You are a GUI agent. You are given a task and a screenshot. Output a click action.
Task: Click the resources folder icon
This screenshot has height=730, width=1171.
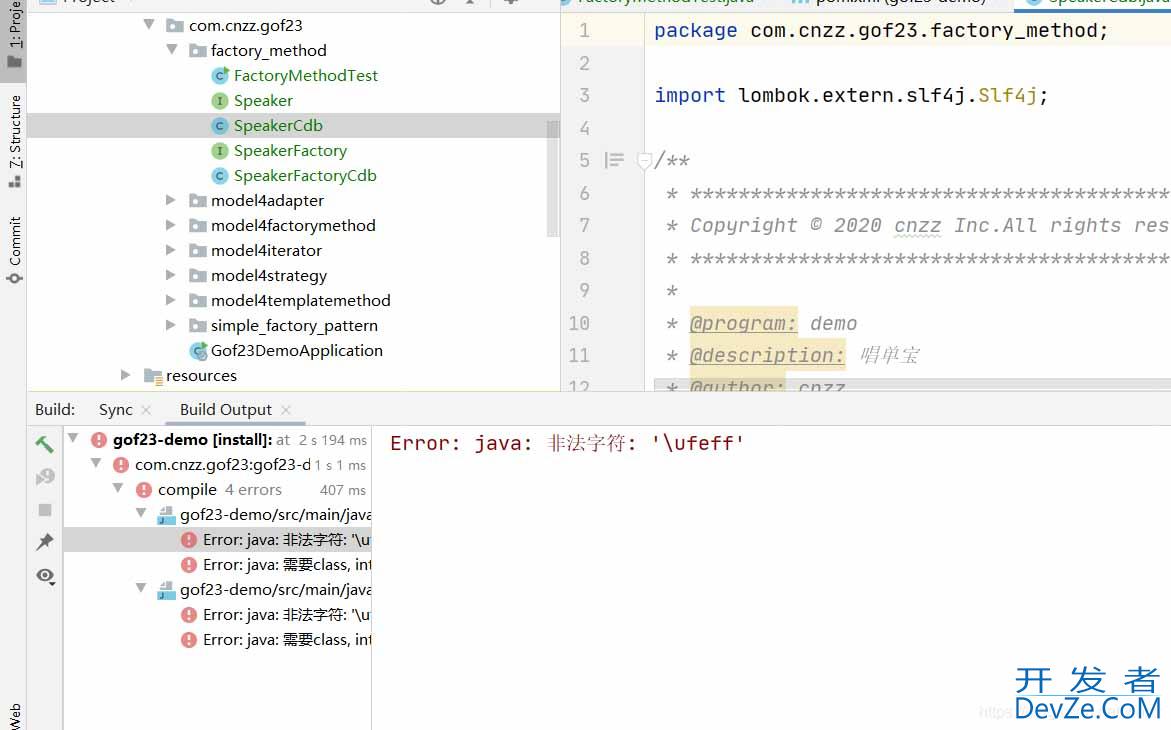[x=153, y=376]
